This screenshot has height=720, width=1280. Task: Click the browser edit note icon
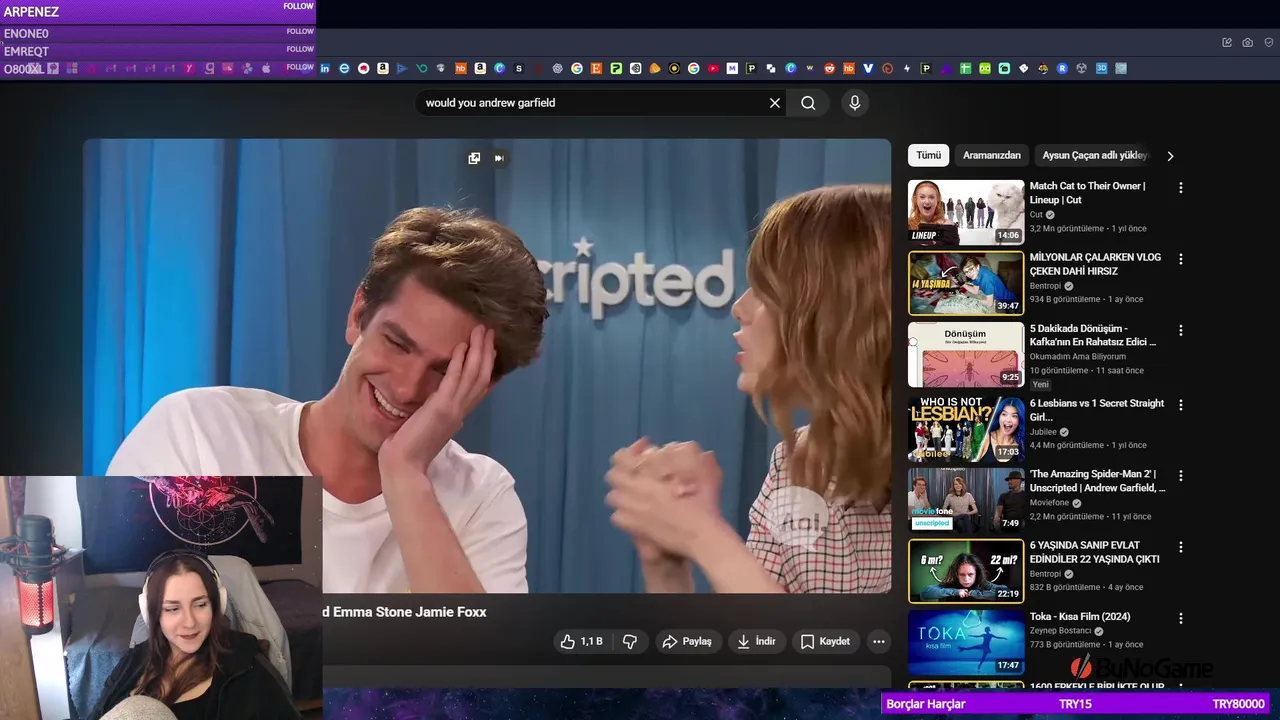click(x=1227, y=42)
